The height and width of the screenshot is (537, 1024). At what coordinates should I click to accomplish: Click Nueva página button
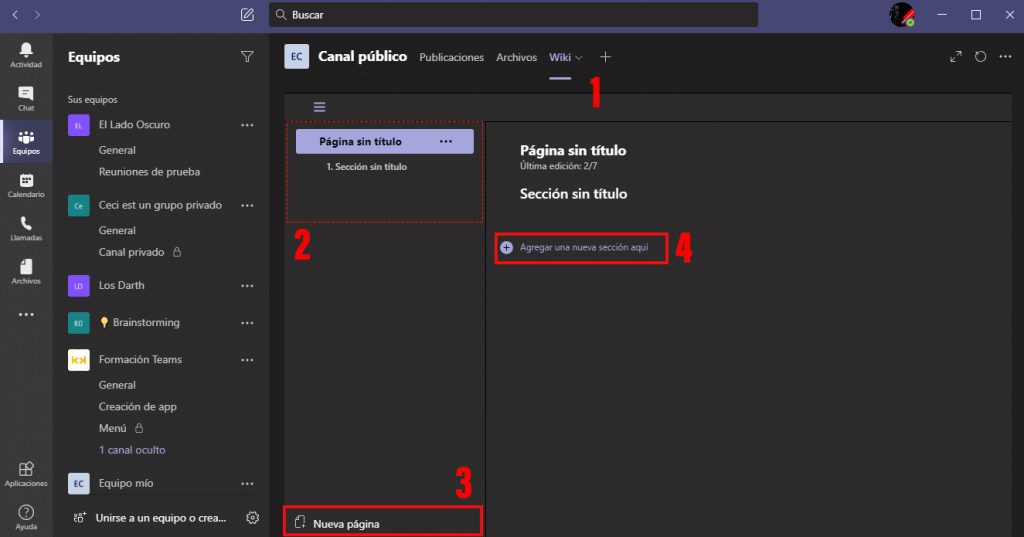point(383,523)
